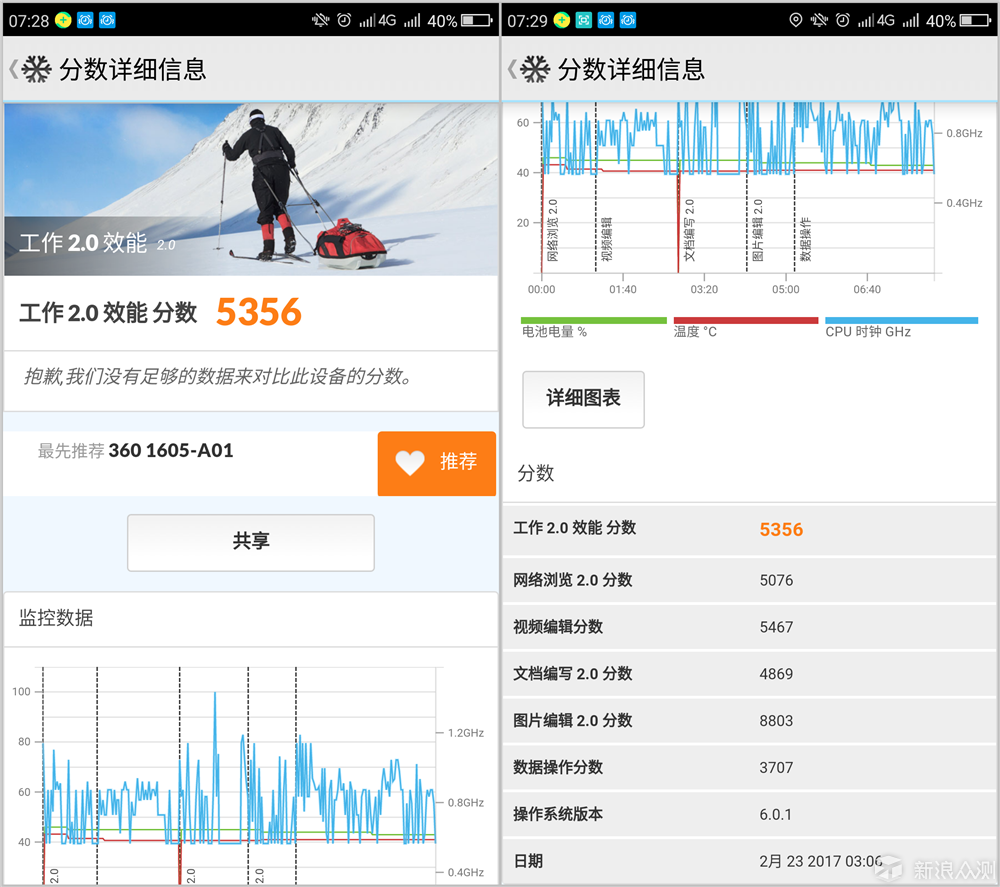Tap the 网络浏览 2.0 marker label in right chart
The width and height of the screenshot is (1000, 887).
coord(553,230)
